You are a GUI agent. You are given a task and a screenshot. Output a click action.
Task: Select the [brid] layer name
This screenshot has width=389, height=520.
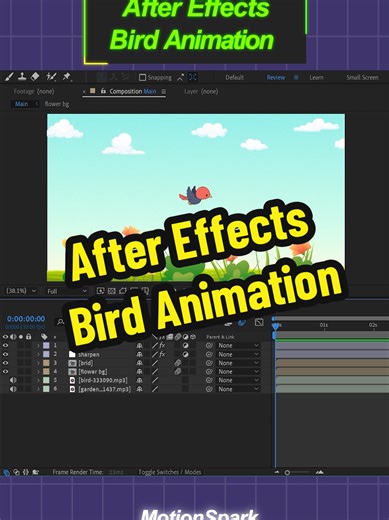point(85,363)
